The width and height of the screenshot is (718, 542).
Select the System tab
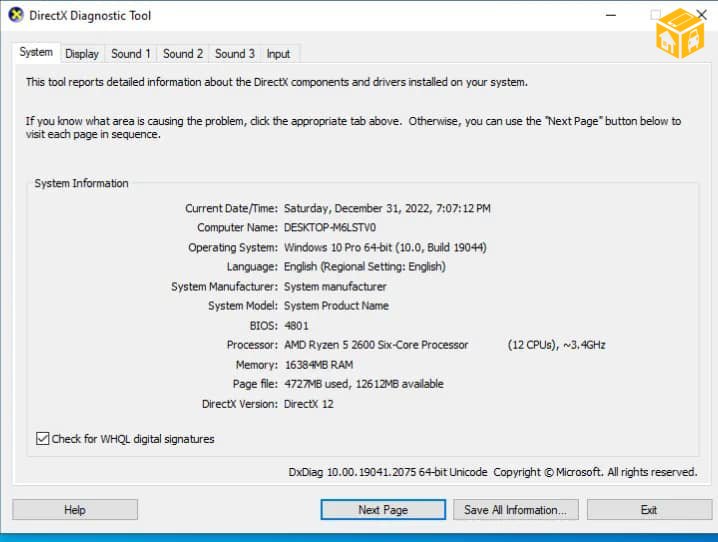36,53
